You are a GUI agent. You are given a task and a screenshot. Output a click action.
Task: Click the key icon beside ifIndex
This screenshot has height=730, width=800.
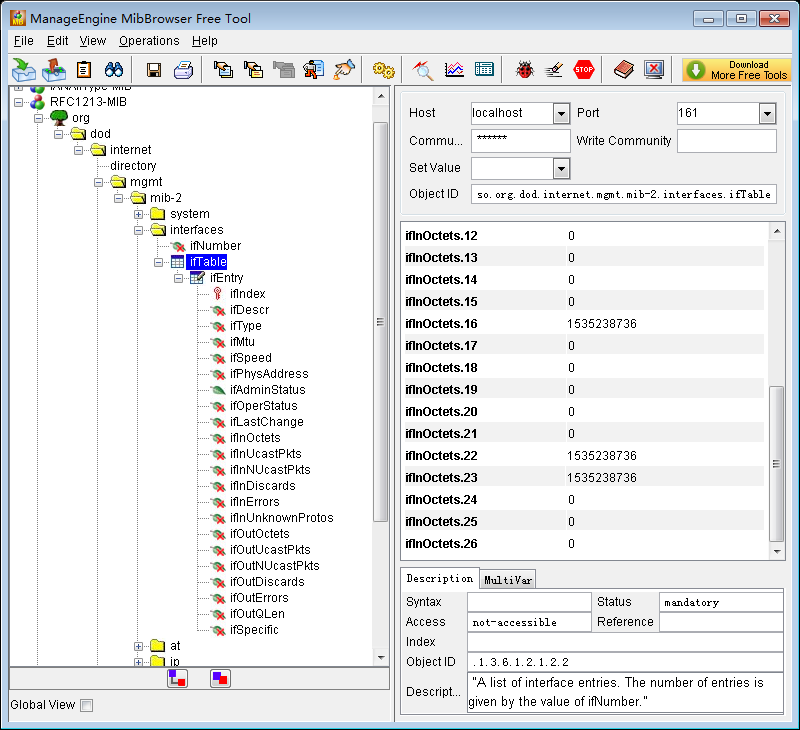click(x=218, y=293)
